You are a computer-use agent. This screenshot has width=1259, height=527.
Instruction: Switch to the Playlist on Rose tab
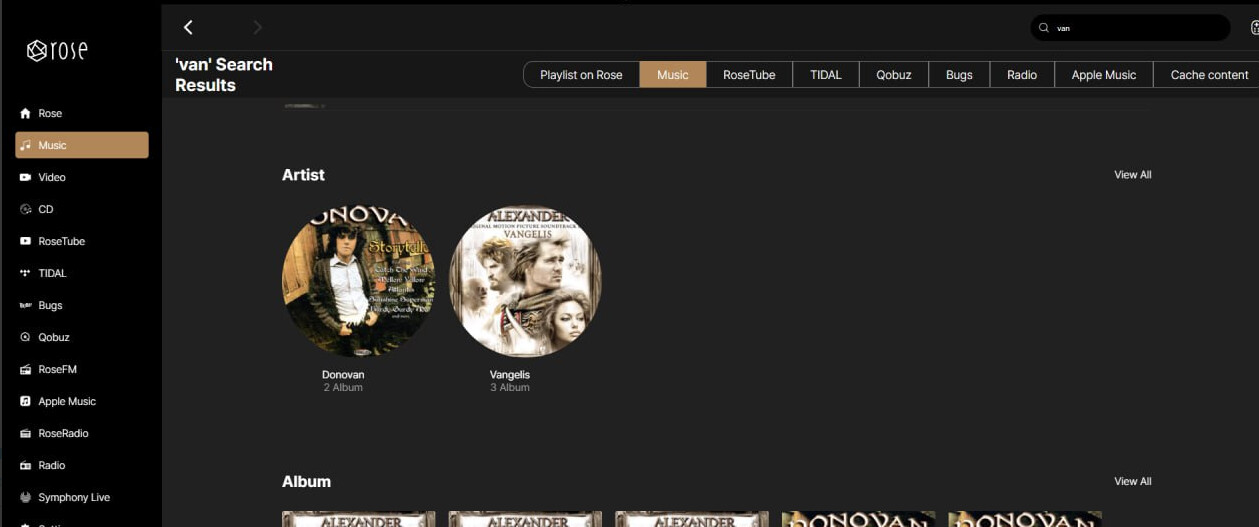point(581,75)
